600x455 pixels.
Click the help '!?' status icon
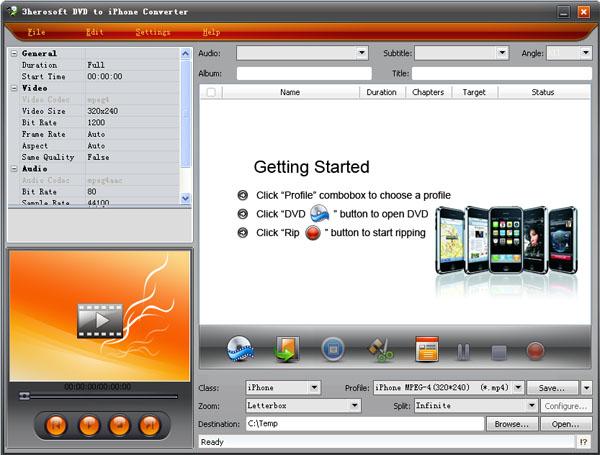[x=584, y=442]
